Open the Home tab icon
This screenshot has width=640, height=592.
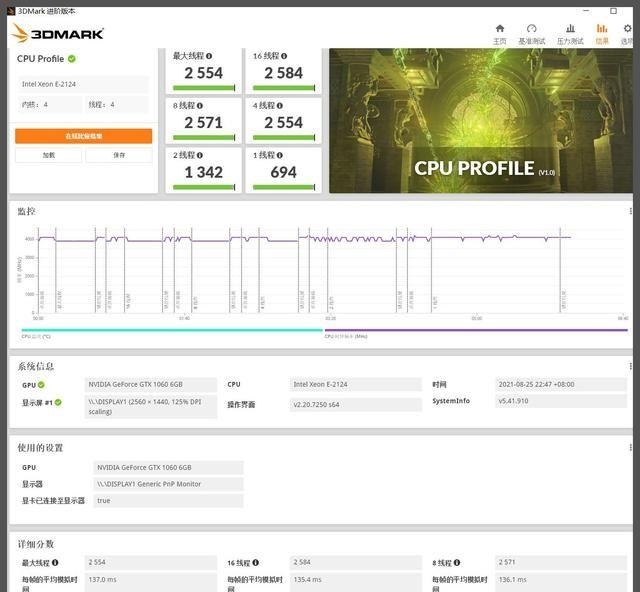(x=500, y=29)
